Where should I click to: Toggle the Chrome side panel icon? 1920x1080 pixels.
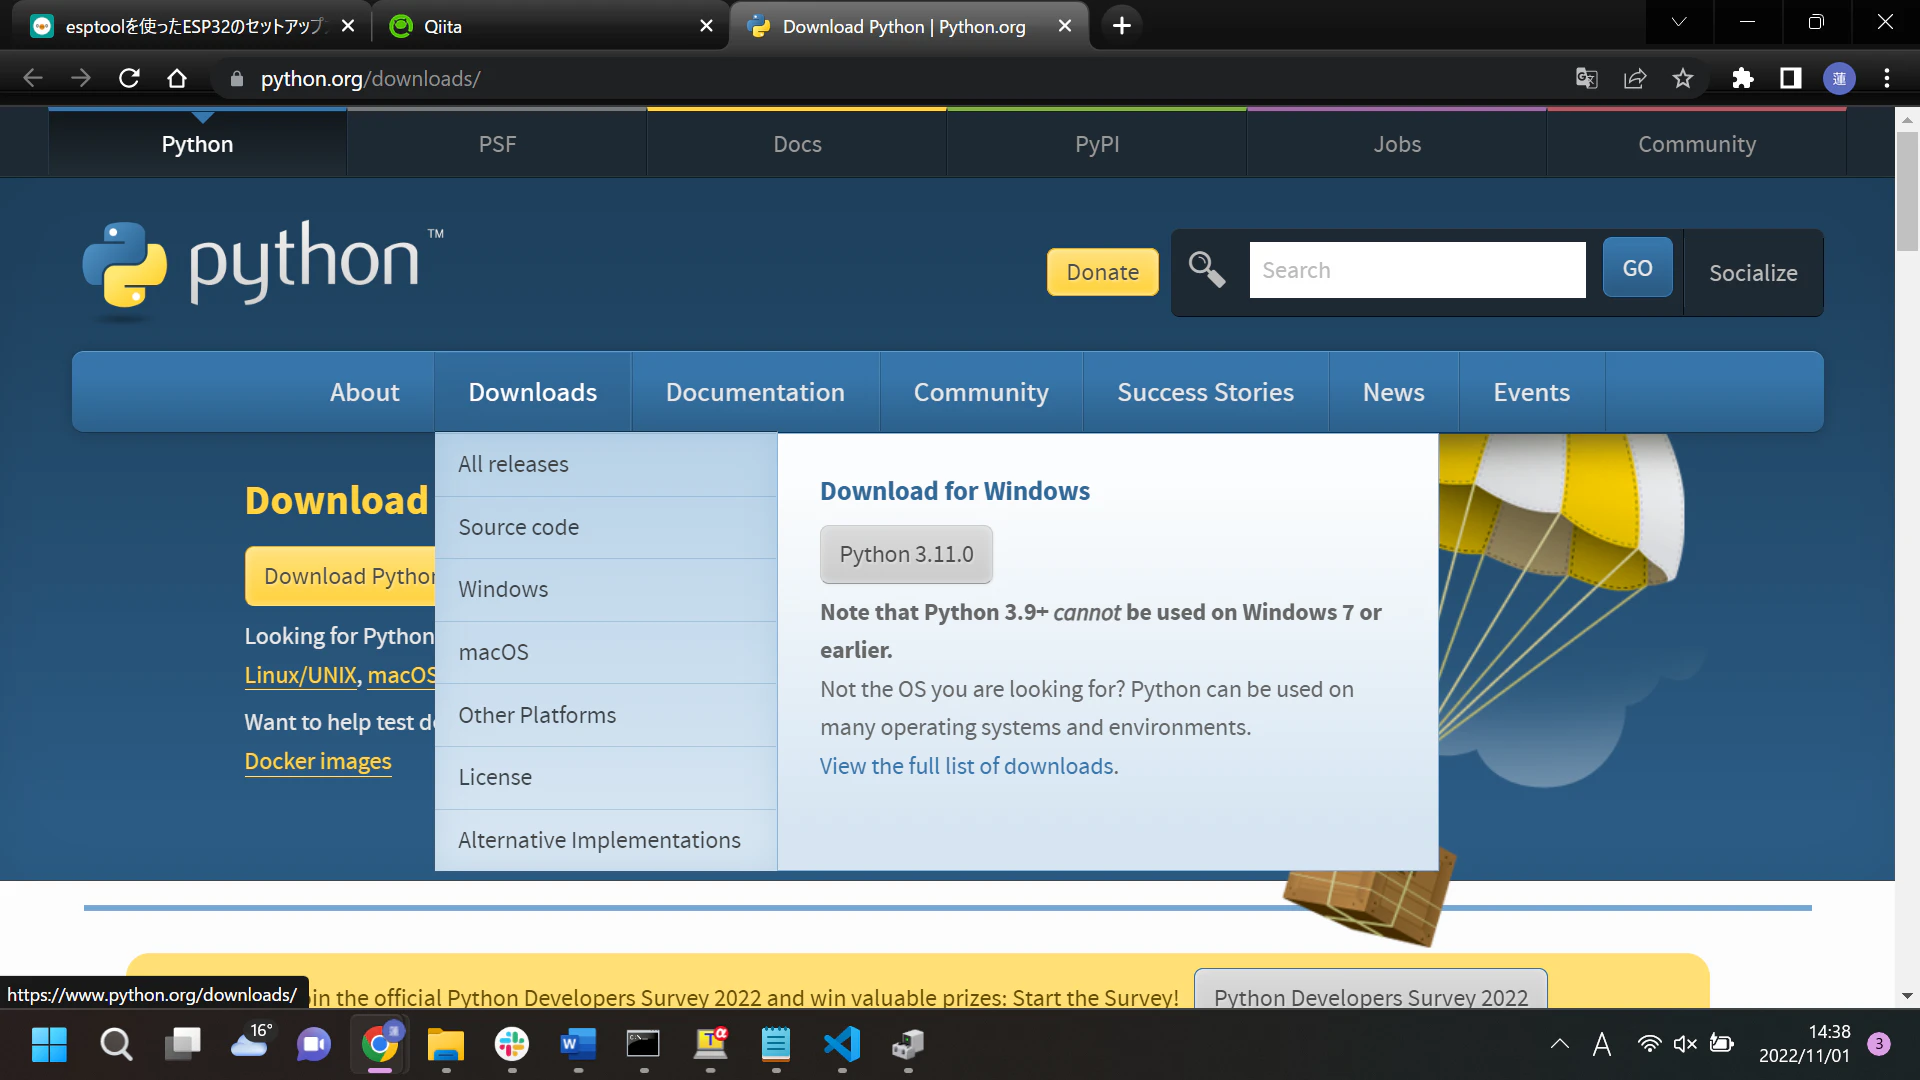point(1791,78)
